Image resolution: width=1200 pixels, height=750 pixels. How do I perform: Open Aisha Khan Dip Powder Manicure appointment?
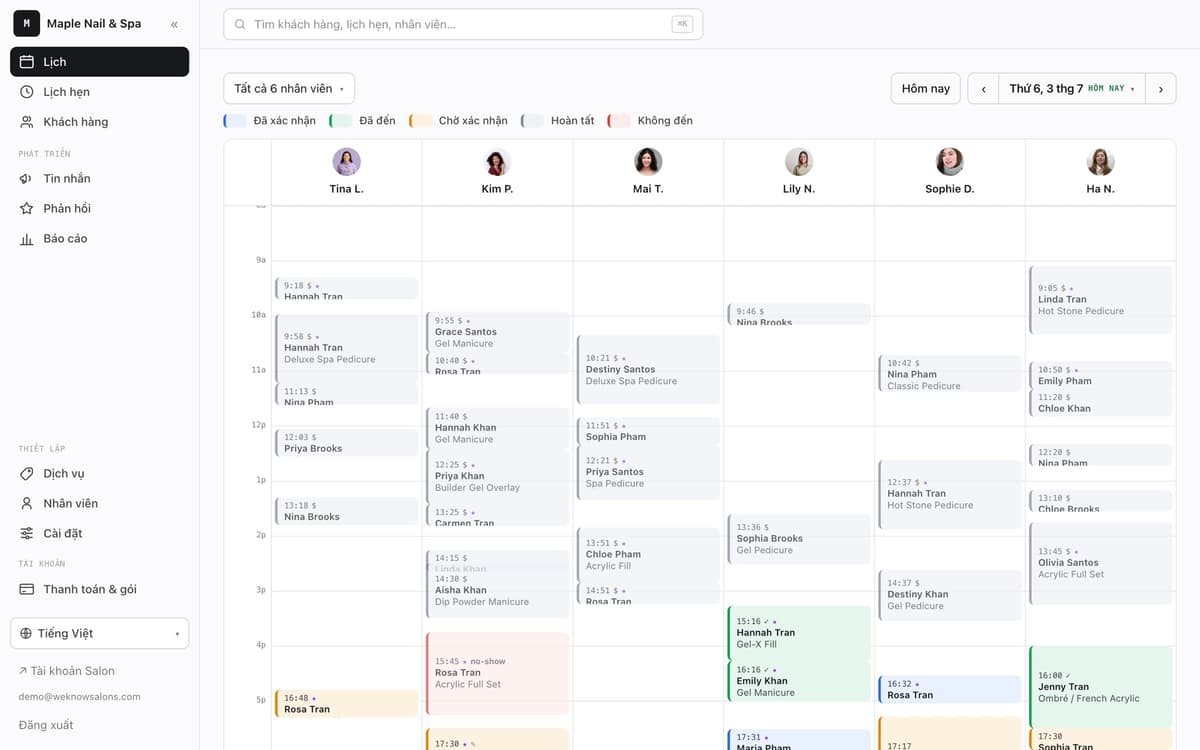497,592
